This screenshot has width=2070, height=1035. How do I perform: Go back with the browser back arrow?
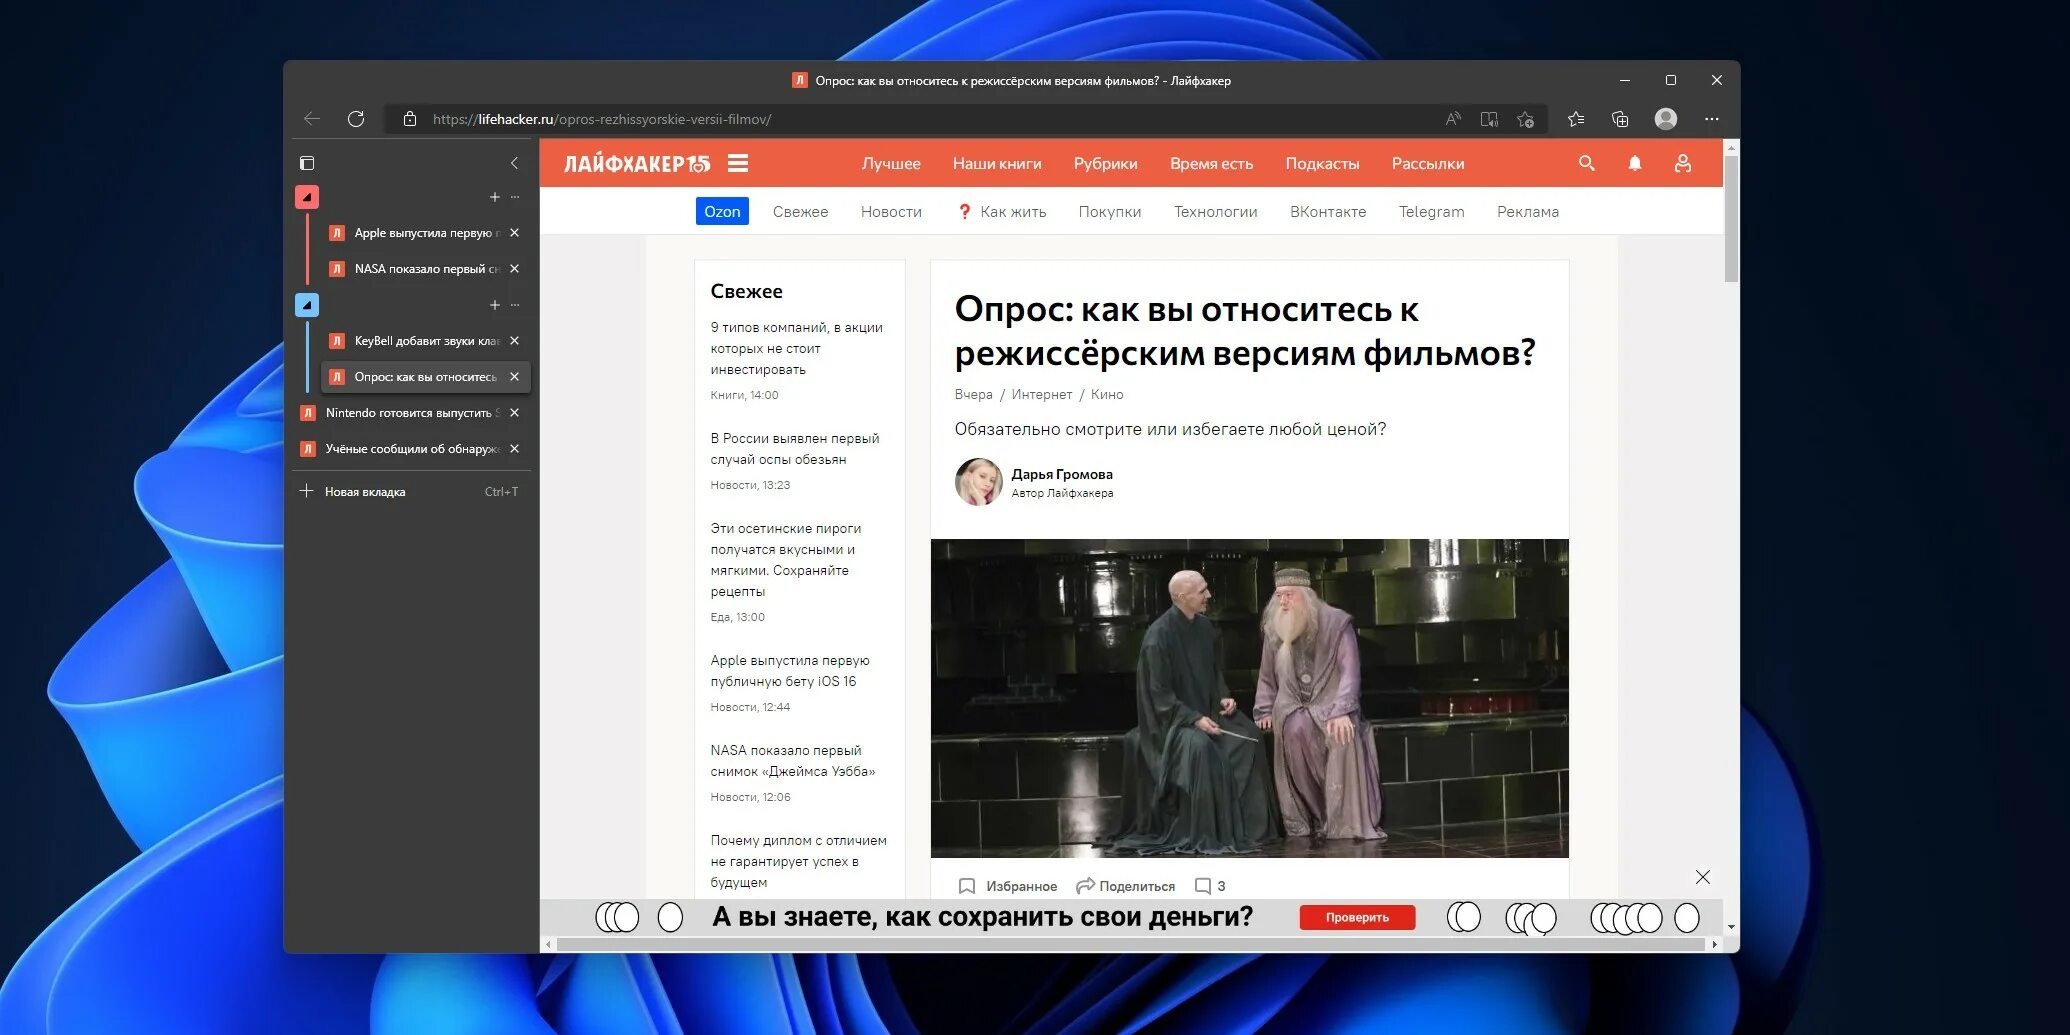[x=312, y=119]
